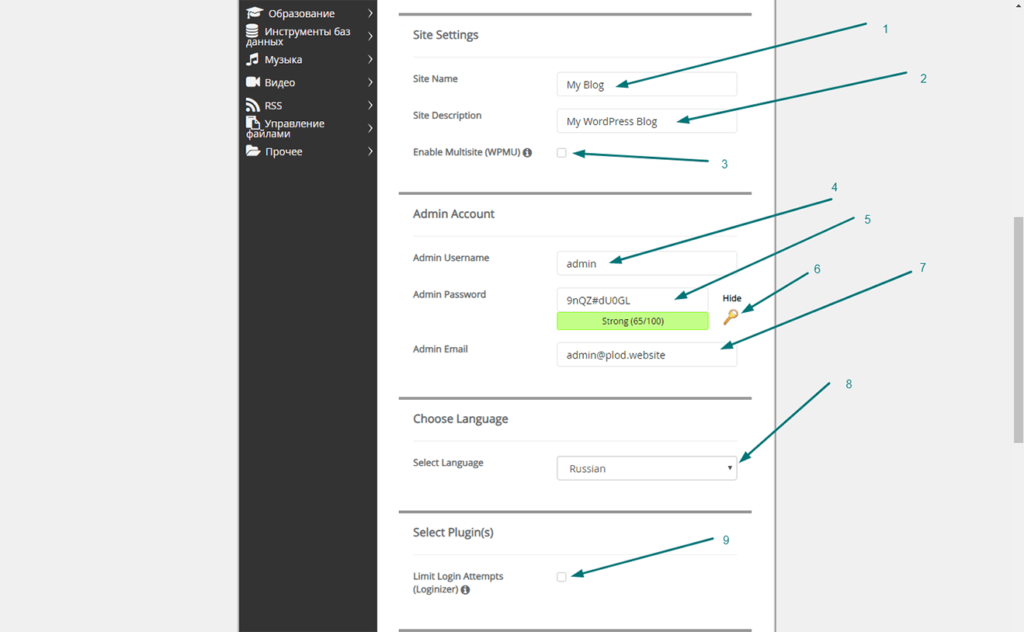Click the database stack icon beside Инструменты баз данных
This screenshot has height=632, width=1024.
252,31
